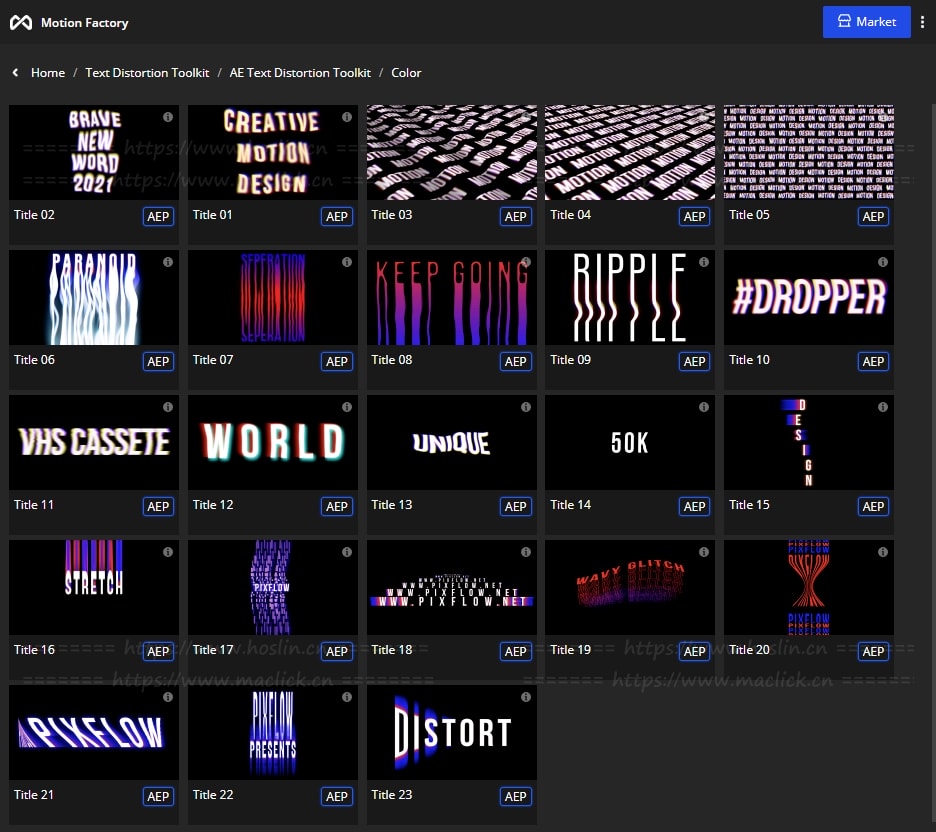Select the Color breadcrumb item
This screenshot has height=832, width=936.
point(406,73)
